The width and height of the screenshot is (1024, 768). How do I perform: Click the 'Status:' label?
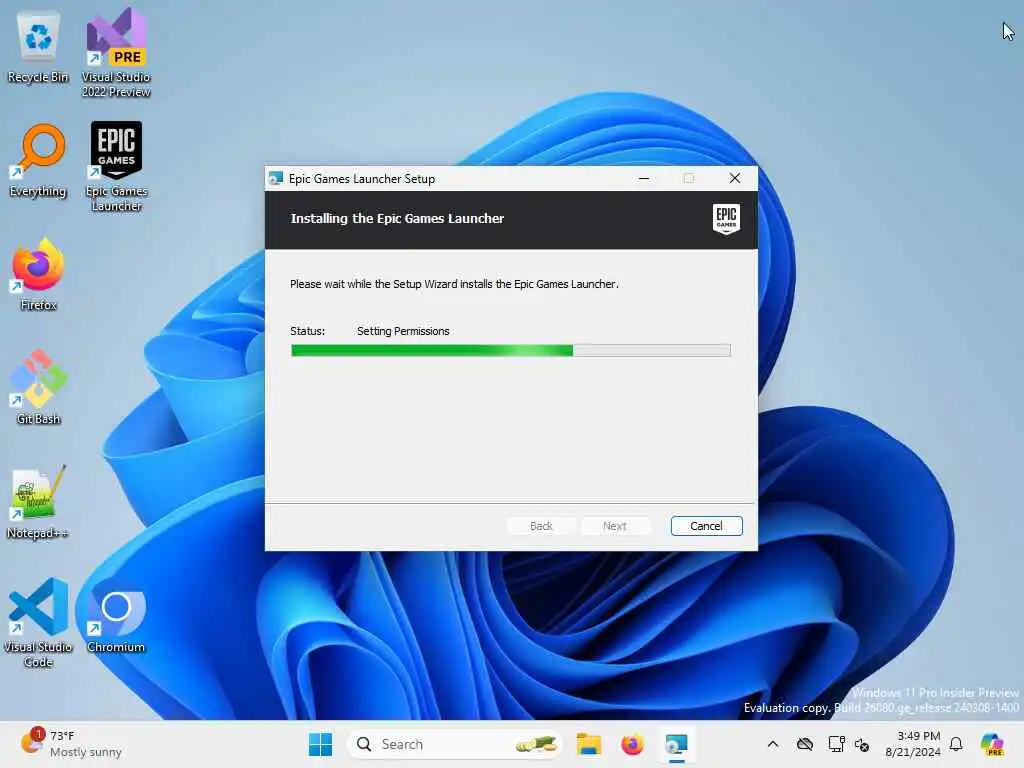coord(308,331)
